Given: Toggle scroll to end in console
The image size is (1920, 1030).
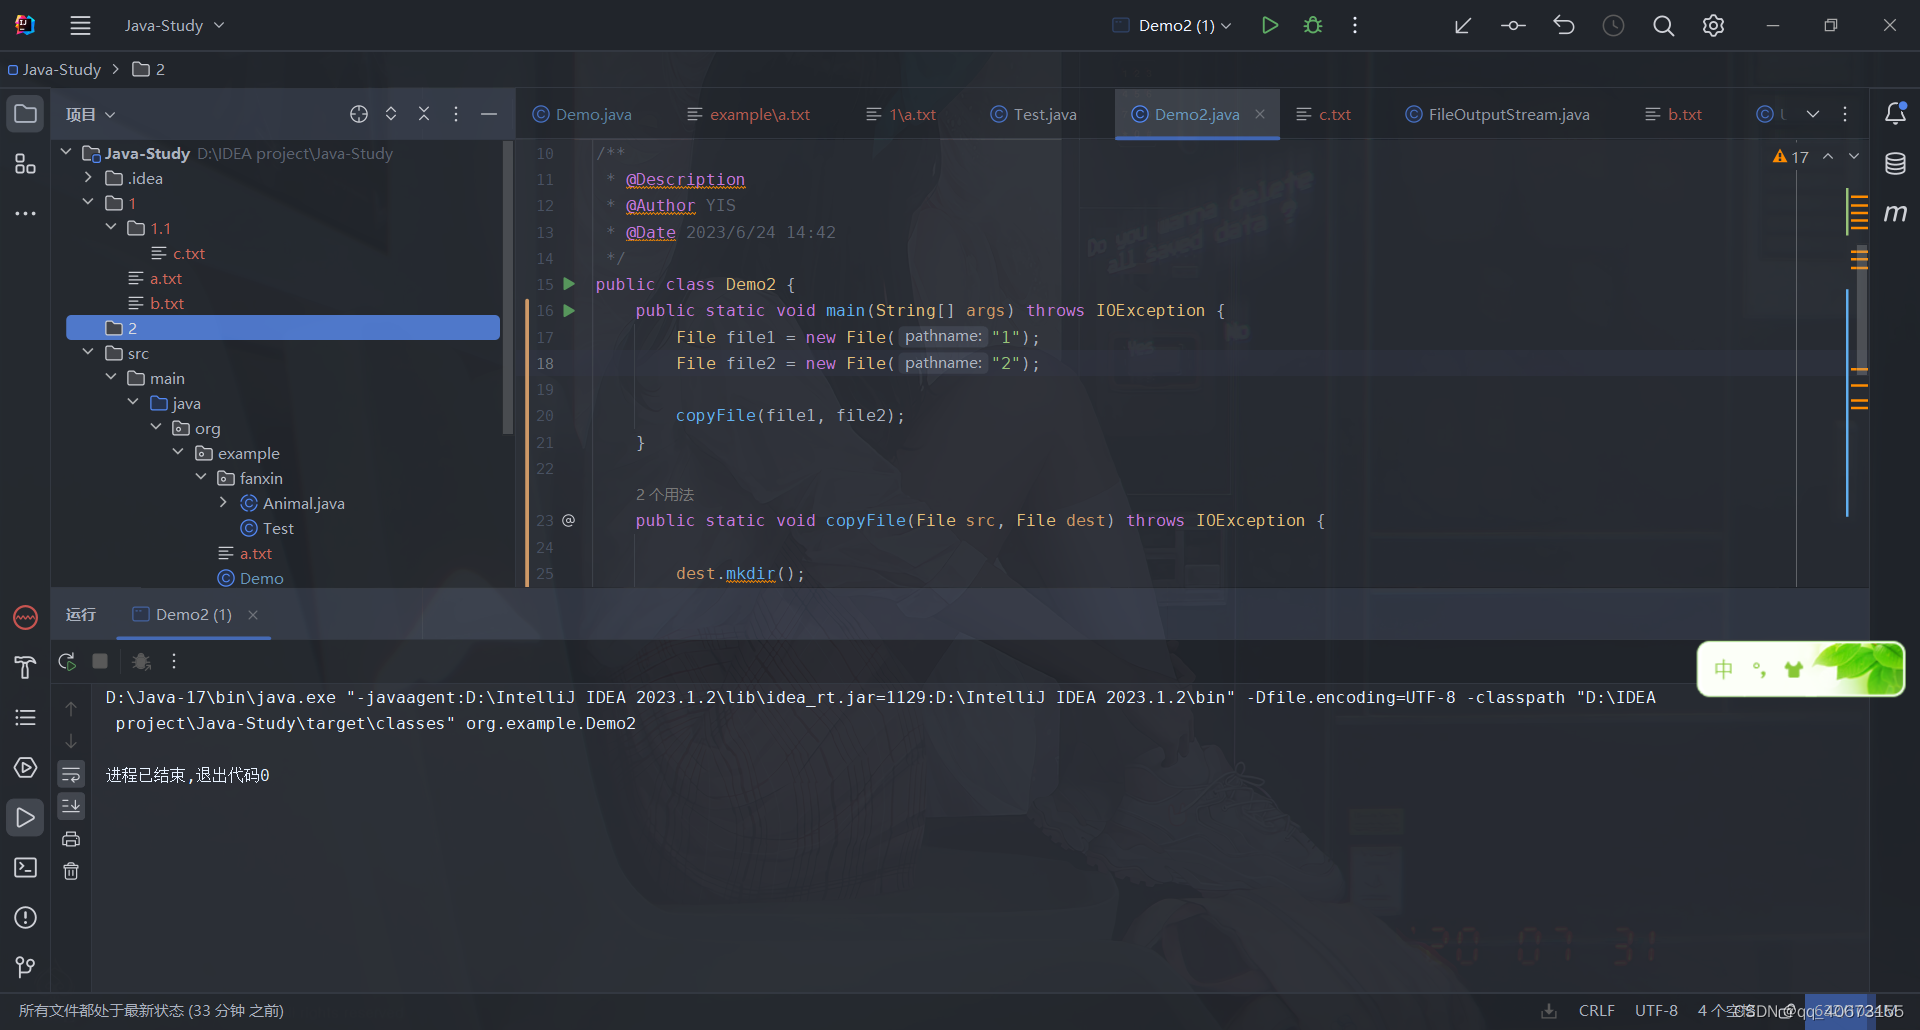Looking at the screenshot, I should click(x=71, y=806).
